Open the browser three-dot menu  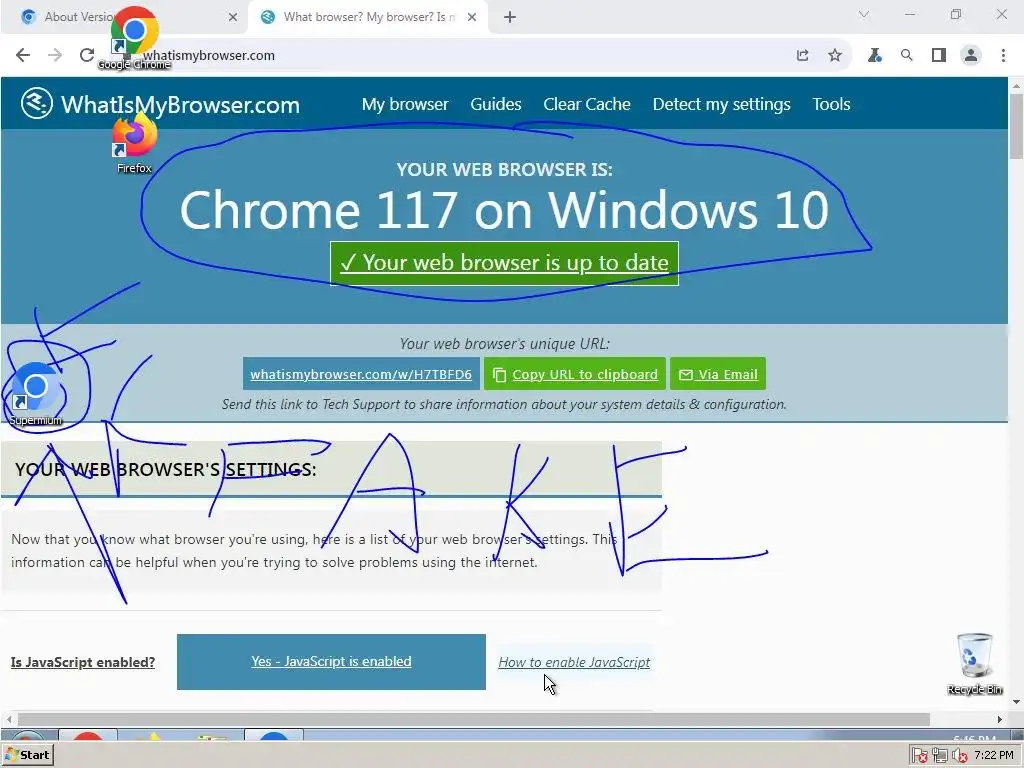tap(1003, 56)
